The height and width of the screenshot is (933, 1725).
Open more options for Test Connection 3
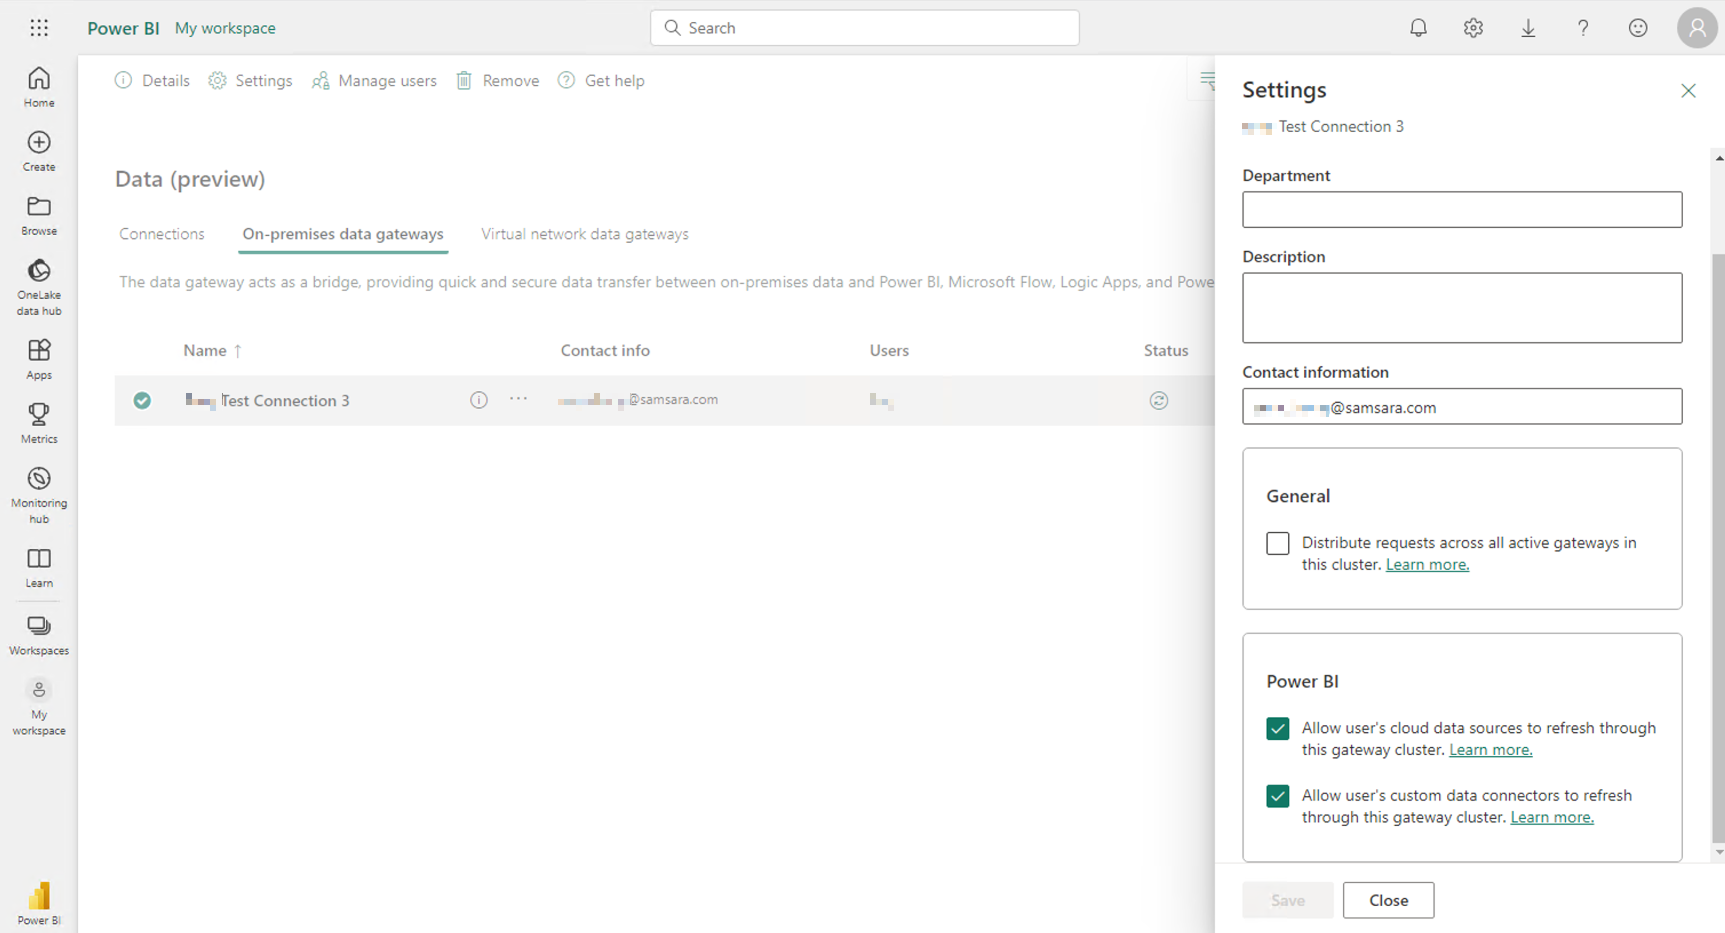coord(518,399)
